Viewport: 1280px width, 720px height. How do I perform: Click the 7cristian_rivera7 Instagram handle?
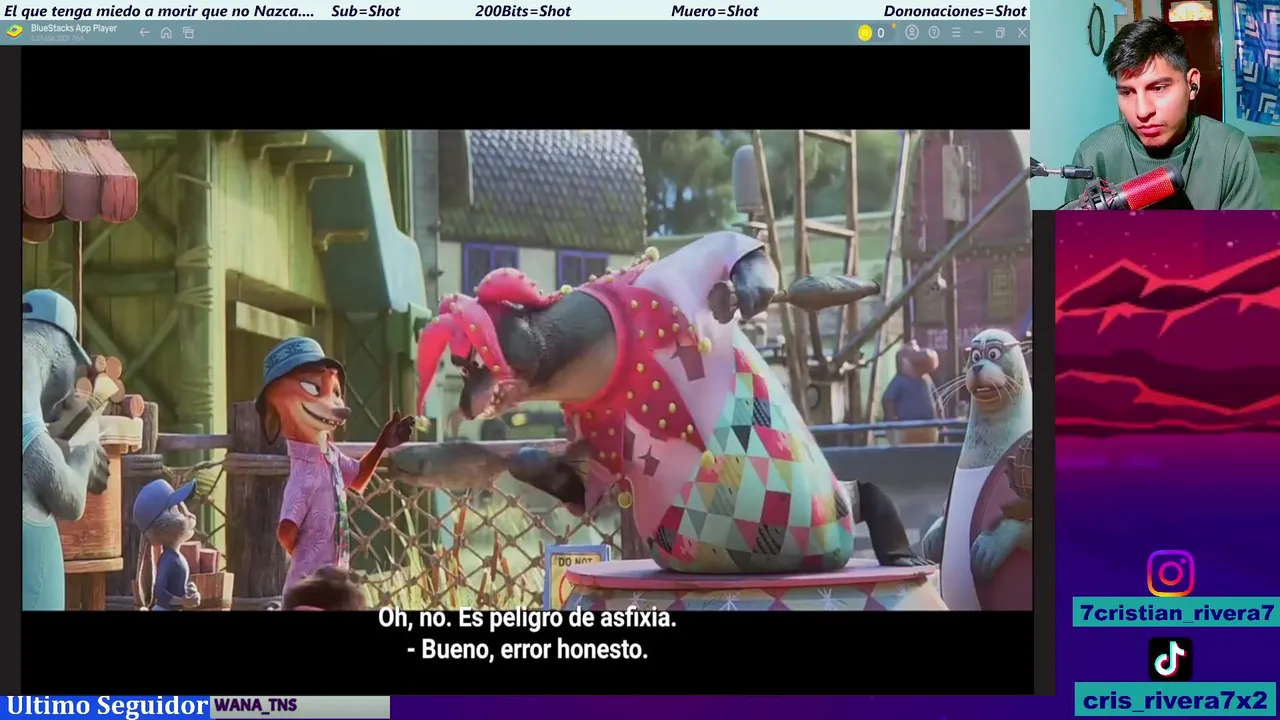click(x=1176, y=613)
